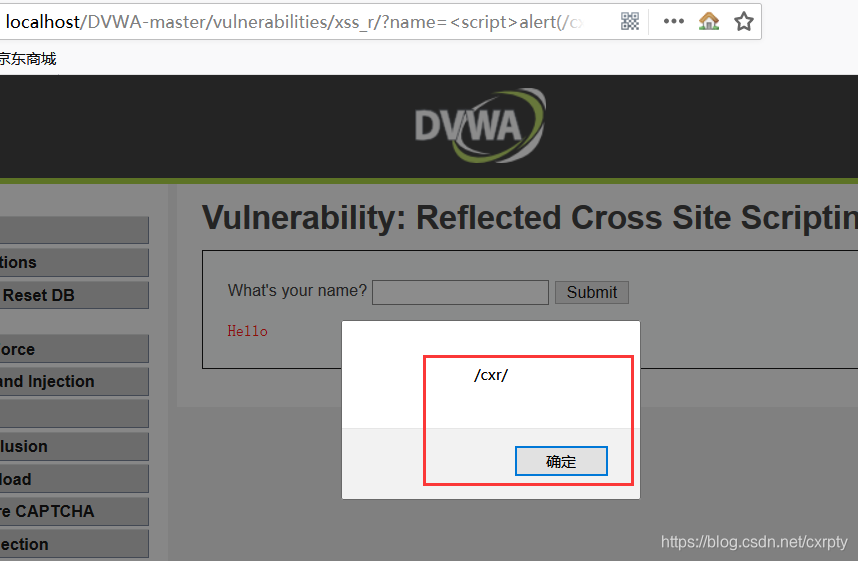
Task: Click the Submit button
Action: 592,292
